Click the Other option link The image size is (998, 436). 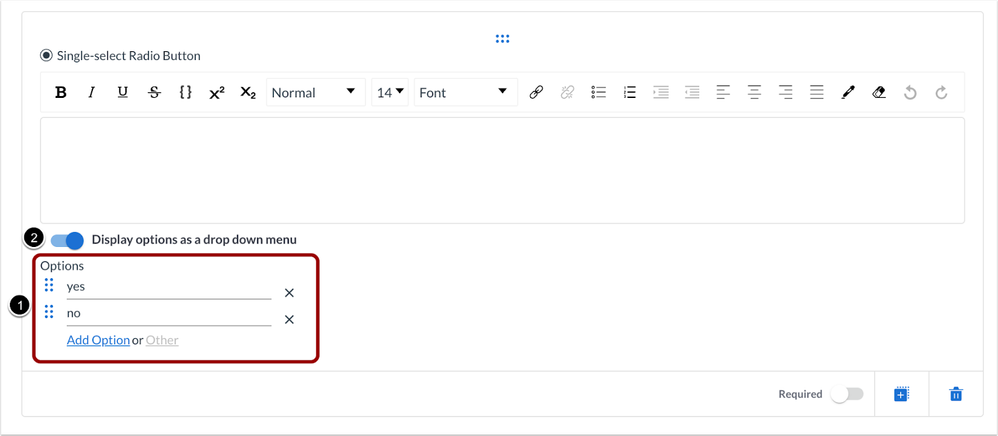pyautogui.click(x=162, y=340)
